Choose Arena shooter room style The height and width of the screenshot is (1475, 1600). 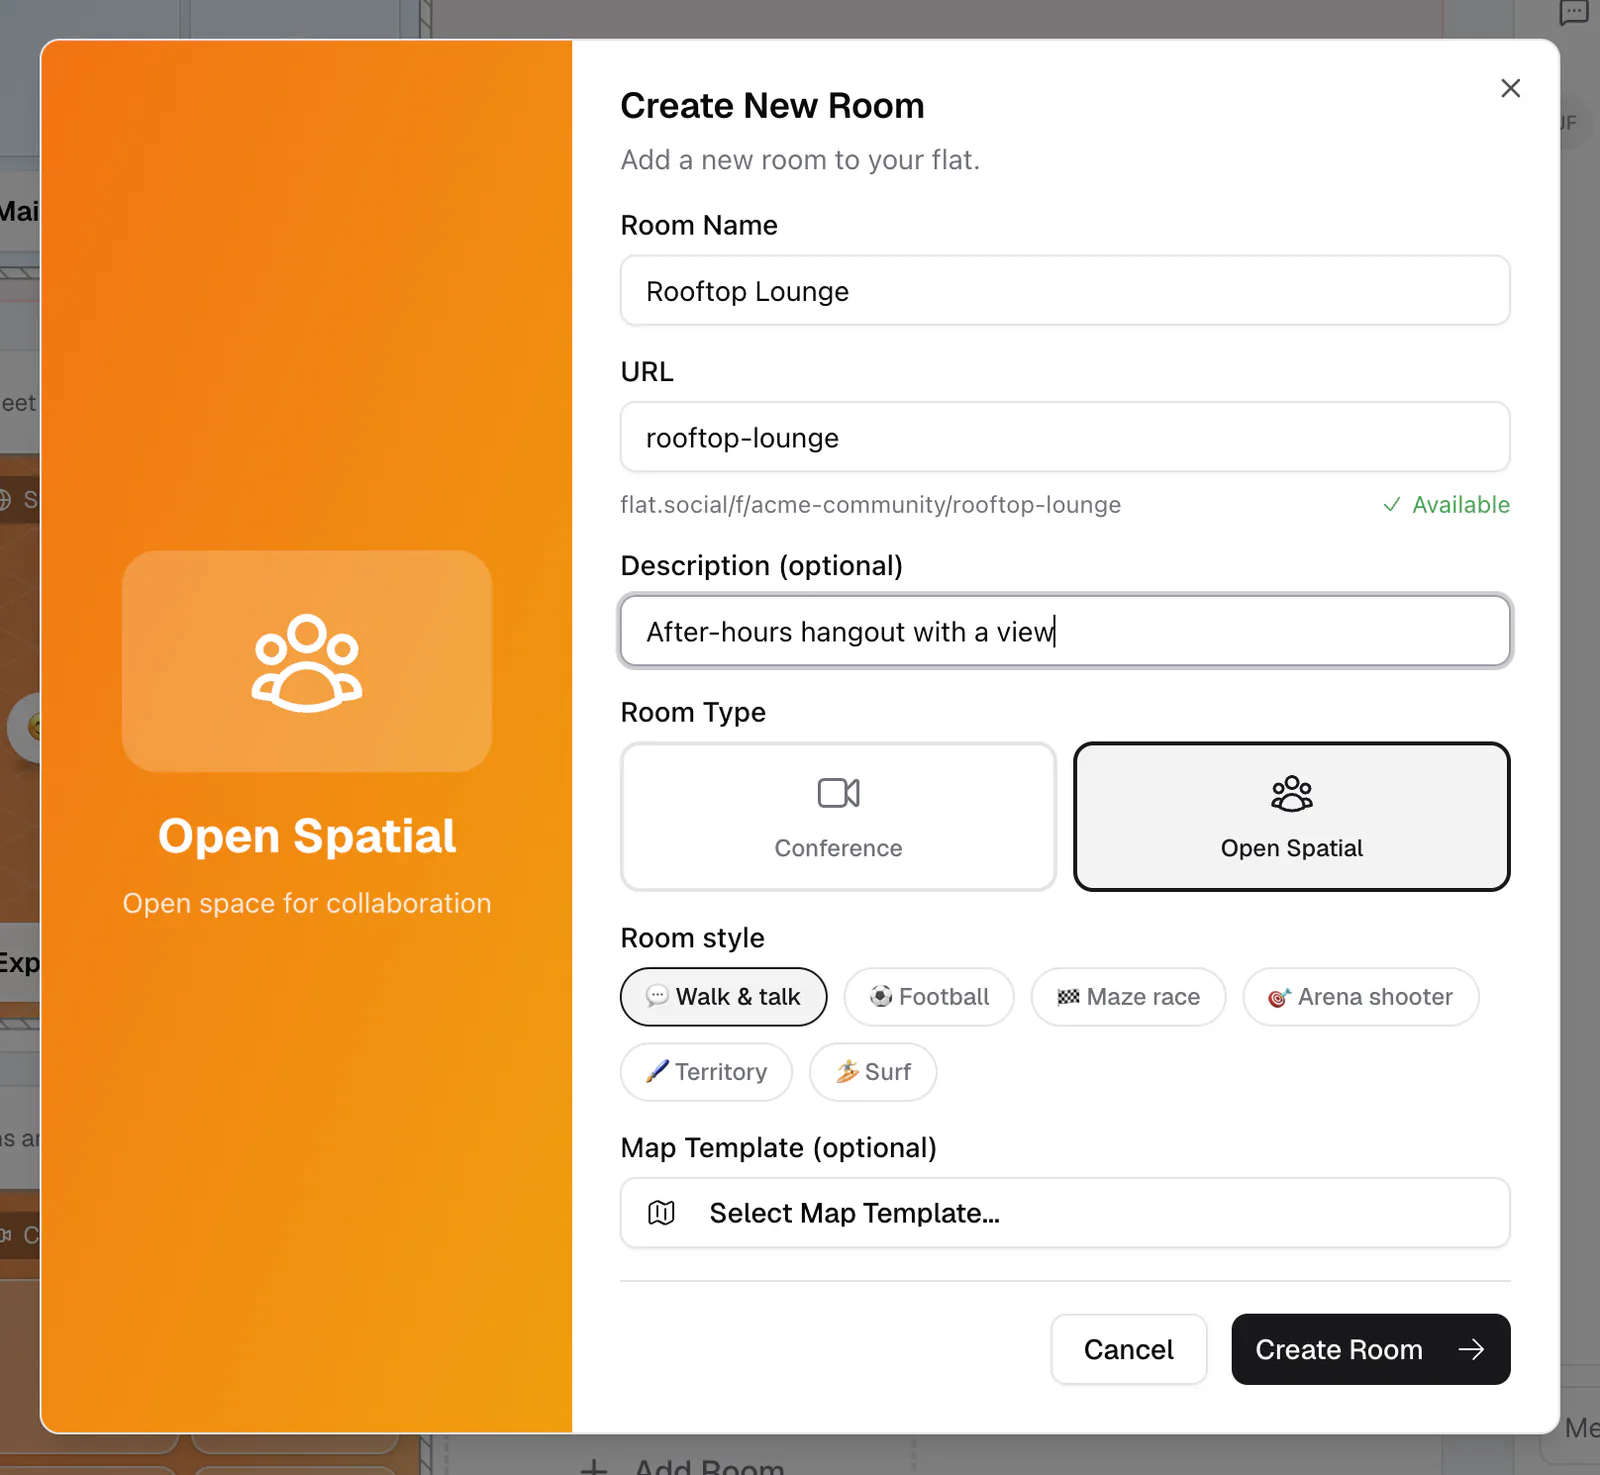pyautogui.click(x=1360, y=997)
